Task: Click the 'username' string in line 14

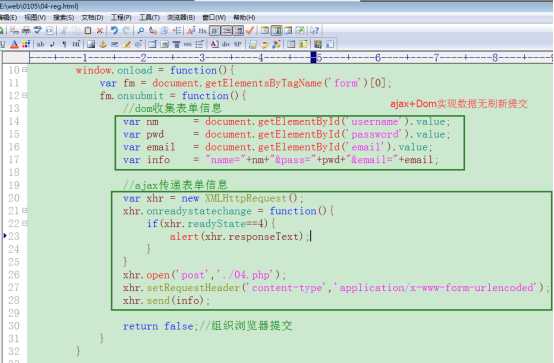Action: (375, 122)
